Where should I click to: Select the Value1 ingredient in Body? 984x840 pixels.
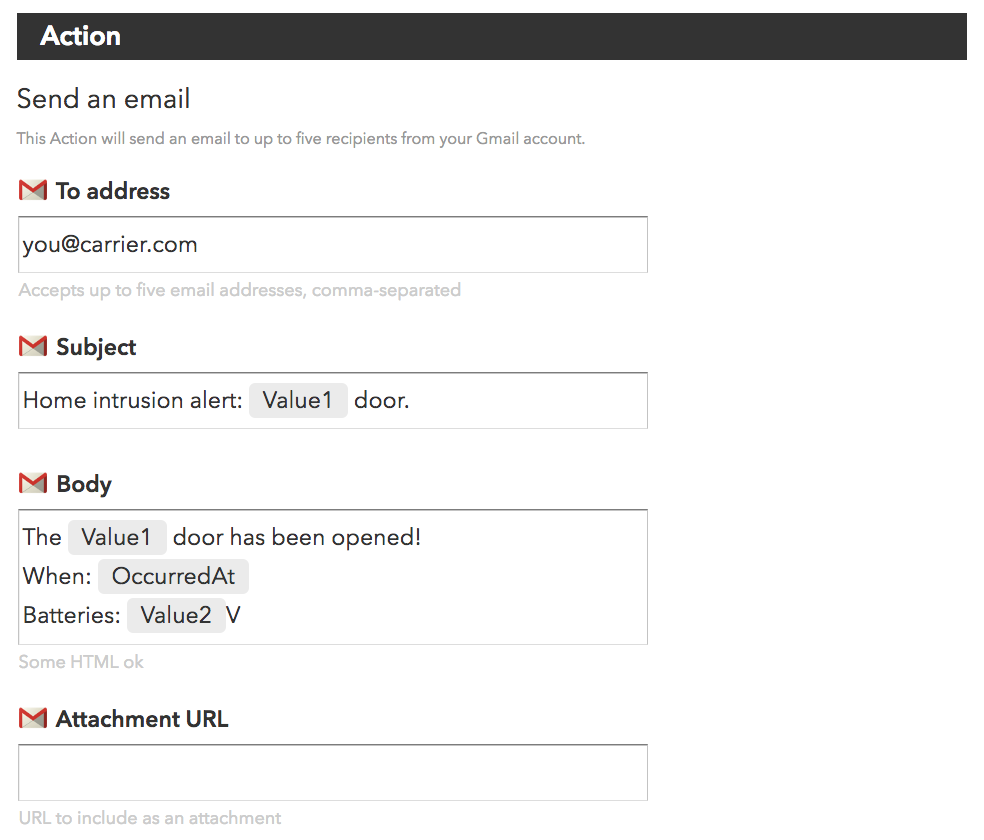pyautogui.click(x=117, y=537)
